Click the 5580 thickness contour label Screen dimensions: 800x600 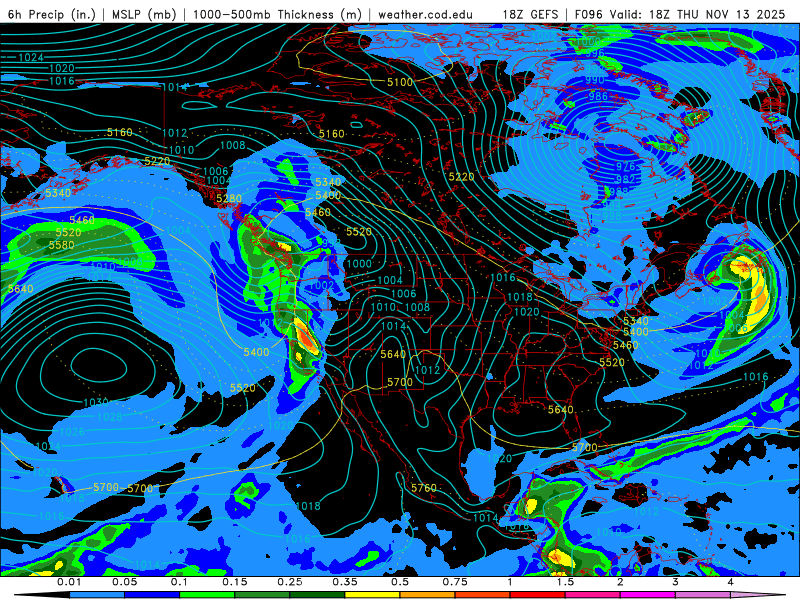point(61,245)
